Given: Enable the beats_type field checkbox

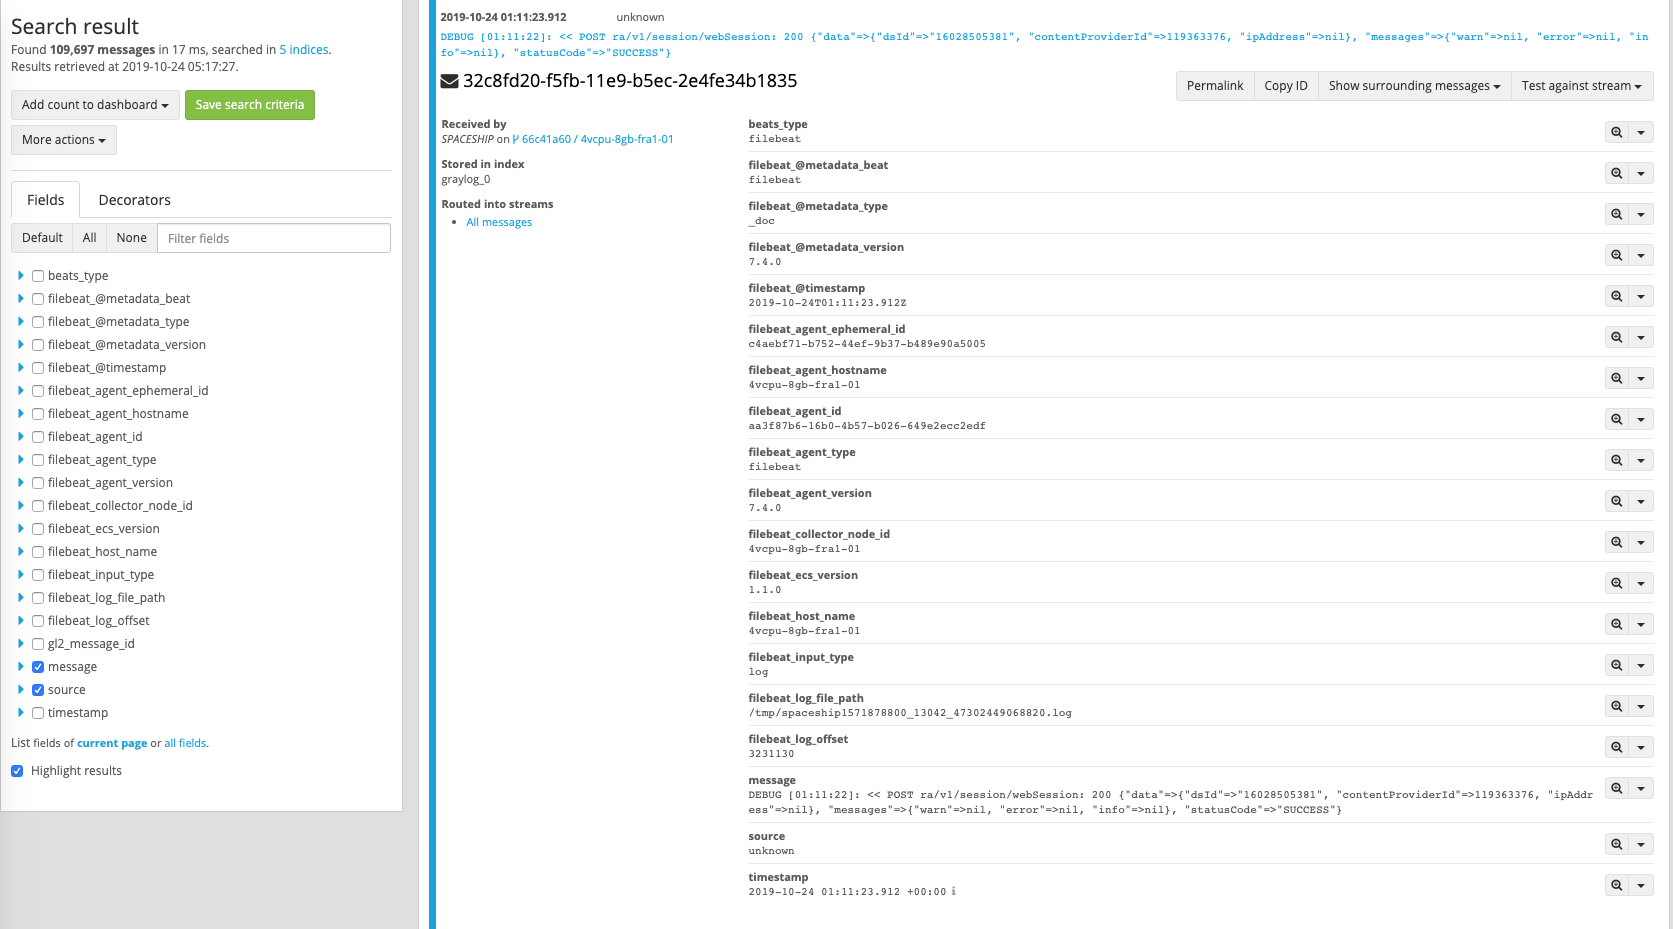Looking at the screenshot, I should click(37, 275).
